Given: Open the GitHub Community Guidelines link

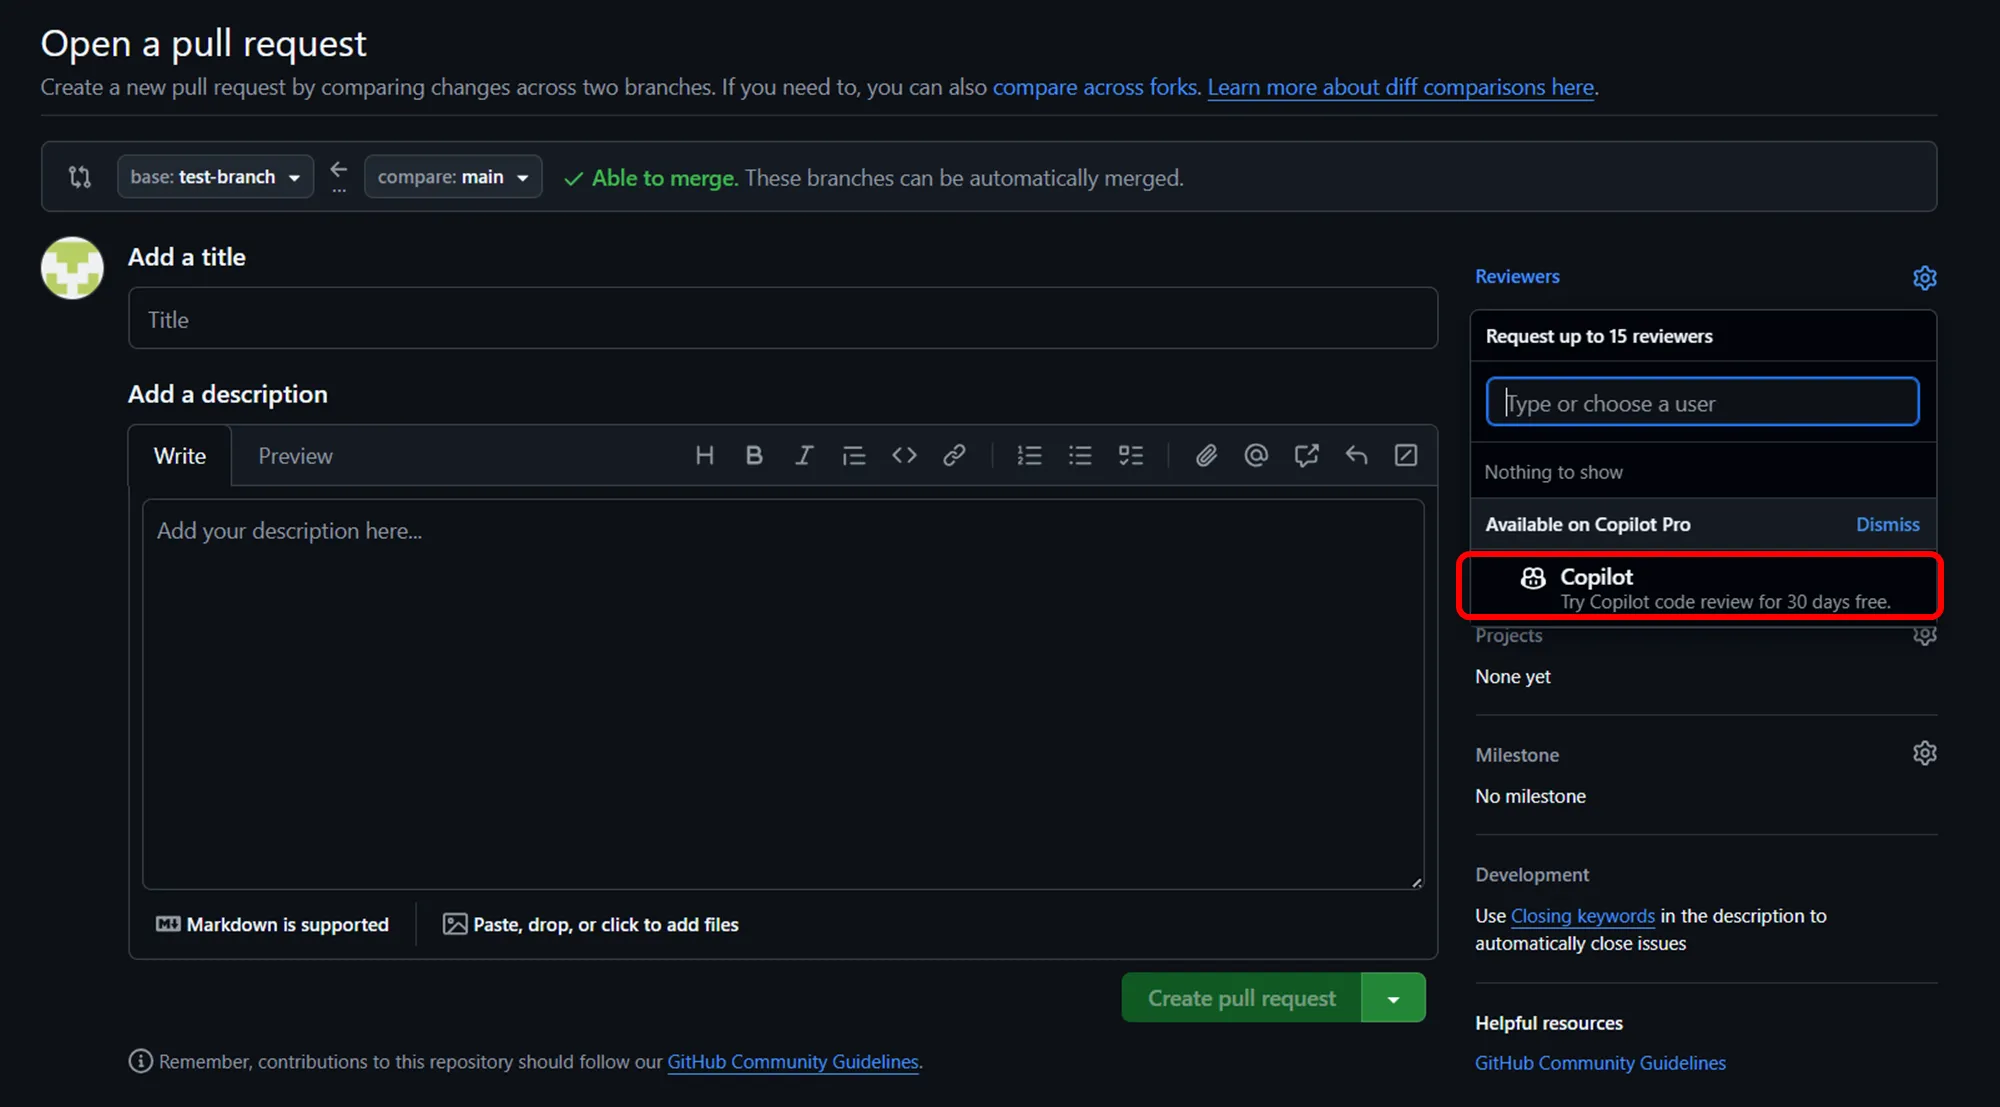Looking at the screenshot, I should point(792,1061).
